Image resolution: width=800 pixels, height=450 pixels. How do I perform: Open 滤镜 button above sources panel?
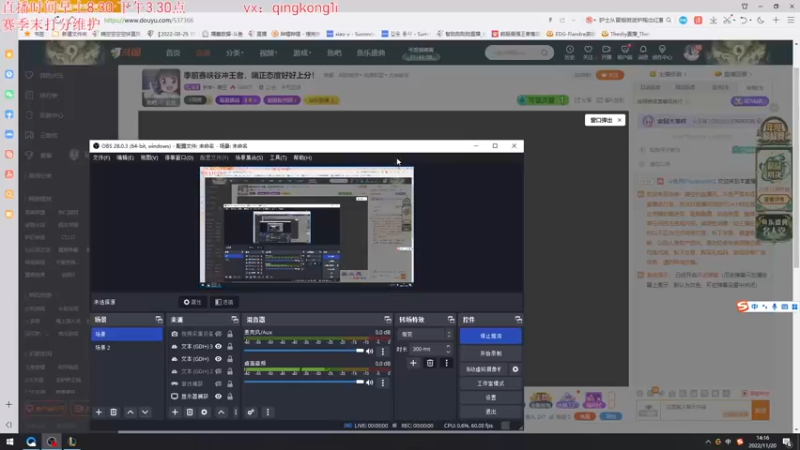pyautogui.click(x=224, y=302)
